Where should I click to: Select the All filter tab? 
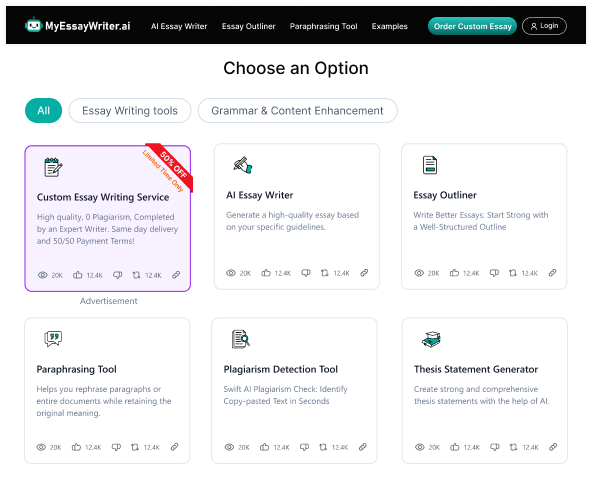[x=43, y=111]
